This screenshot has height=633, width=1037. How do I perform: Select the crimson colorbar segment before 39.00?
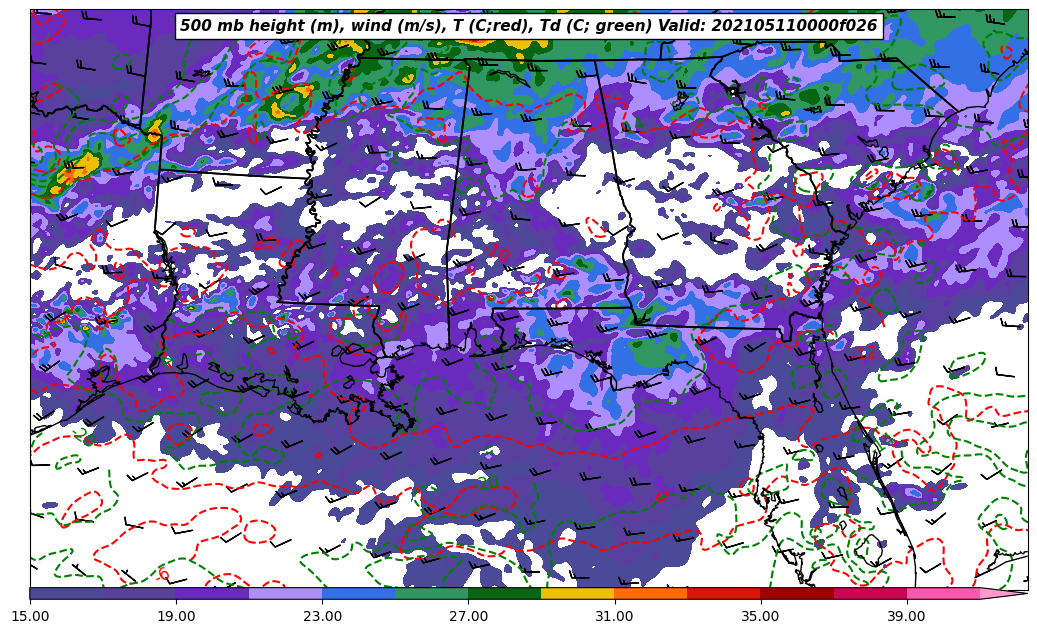[870, 593]
